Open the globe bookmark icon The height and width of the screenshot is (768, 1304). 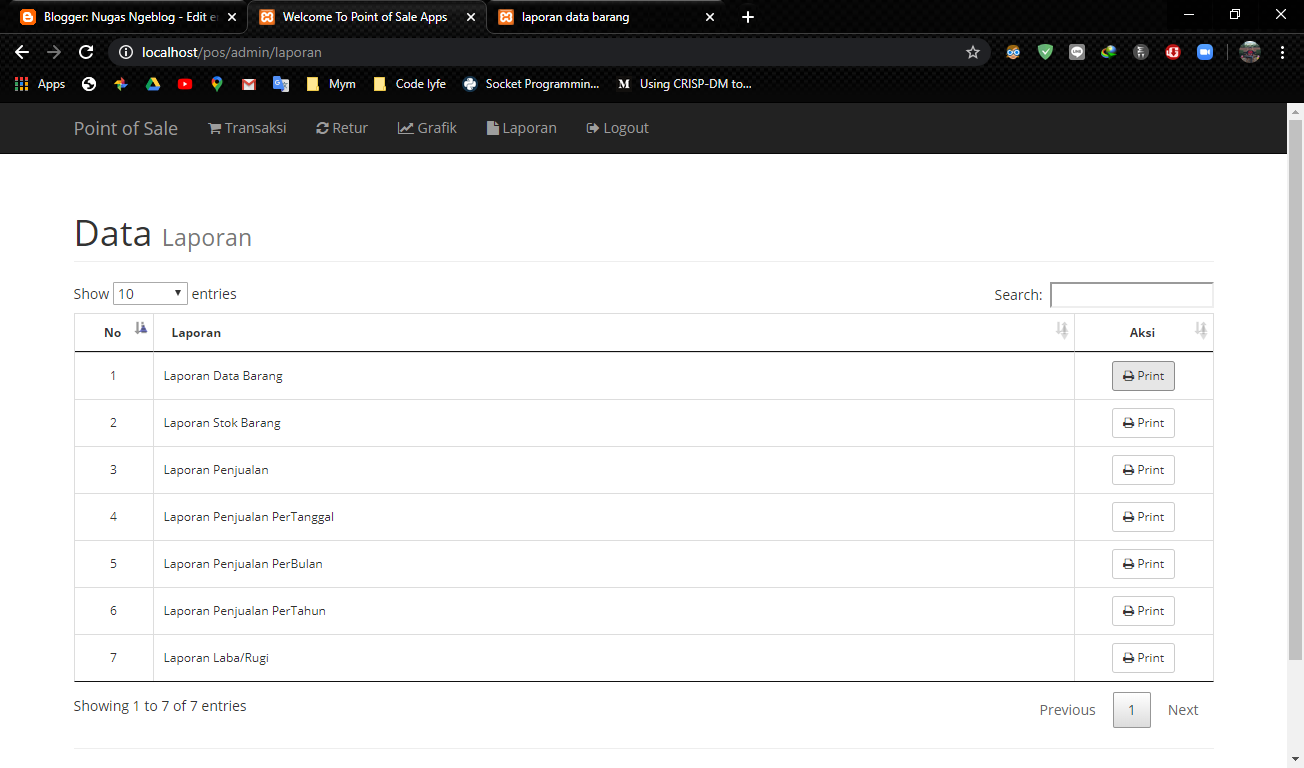click(x=89, y=84)
